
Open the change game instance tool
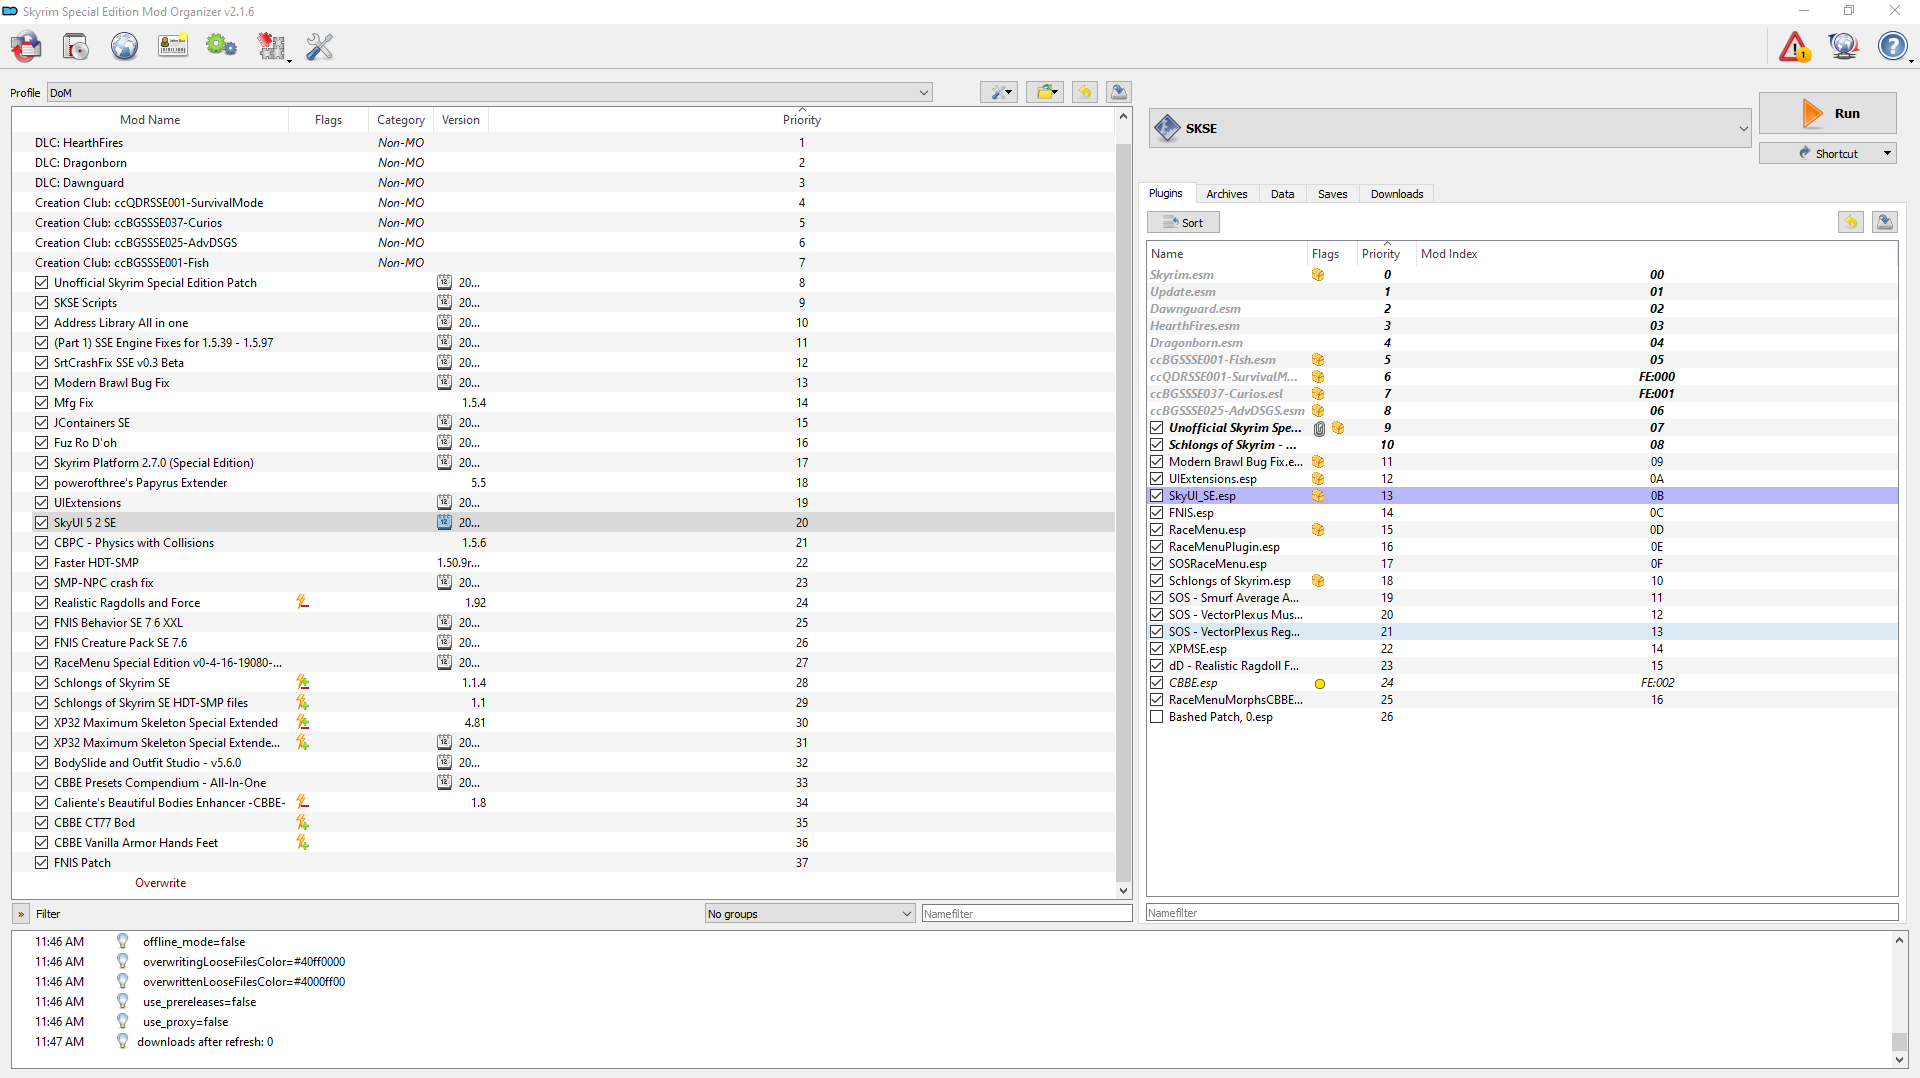tap(27, 46)
